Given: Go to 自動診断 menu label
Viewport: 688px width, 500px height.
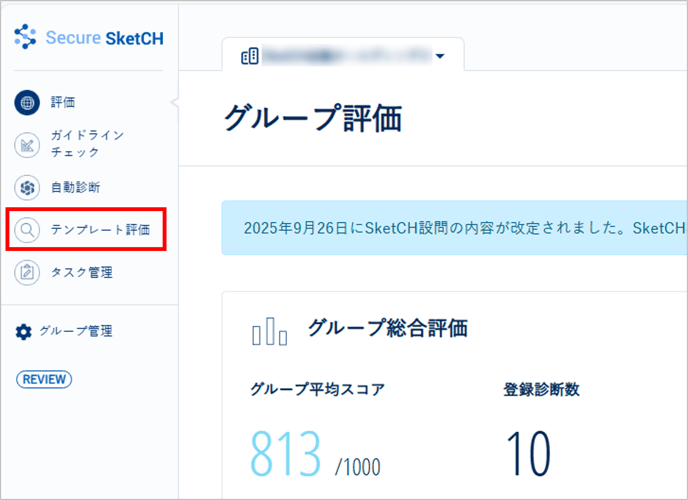Looking at the screenshot, I should [x=75, y=187].
